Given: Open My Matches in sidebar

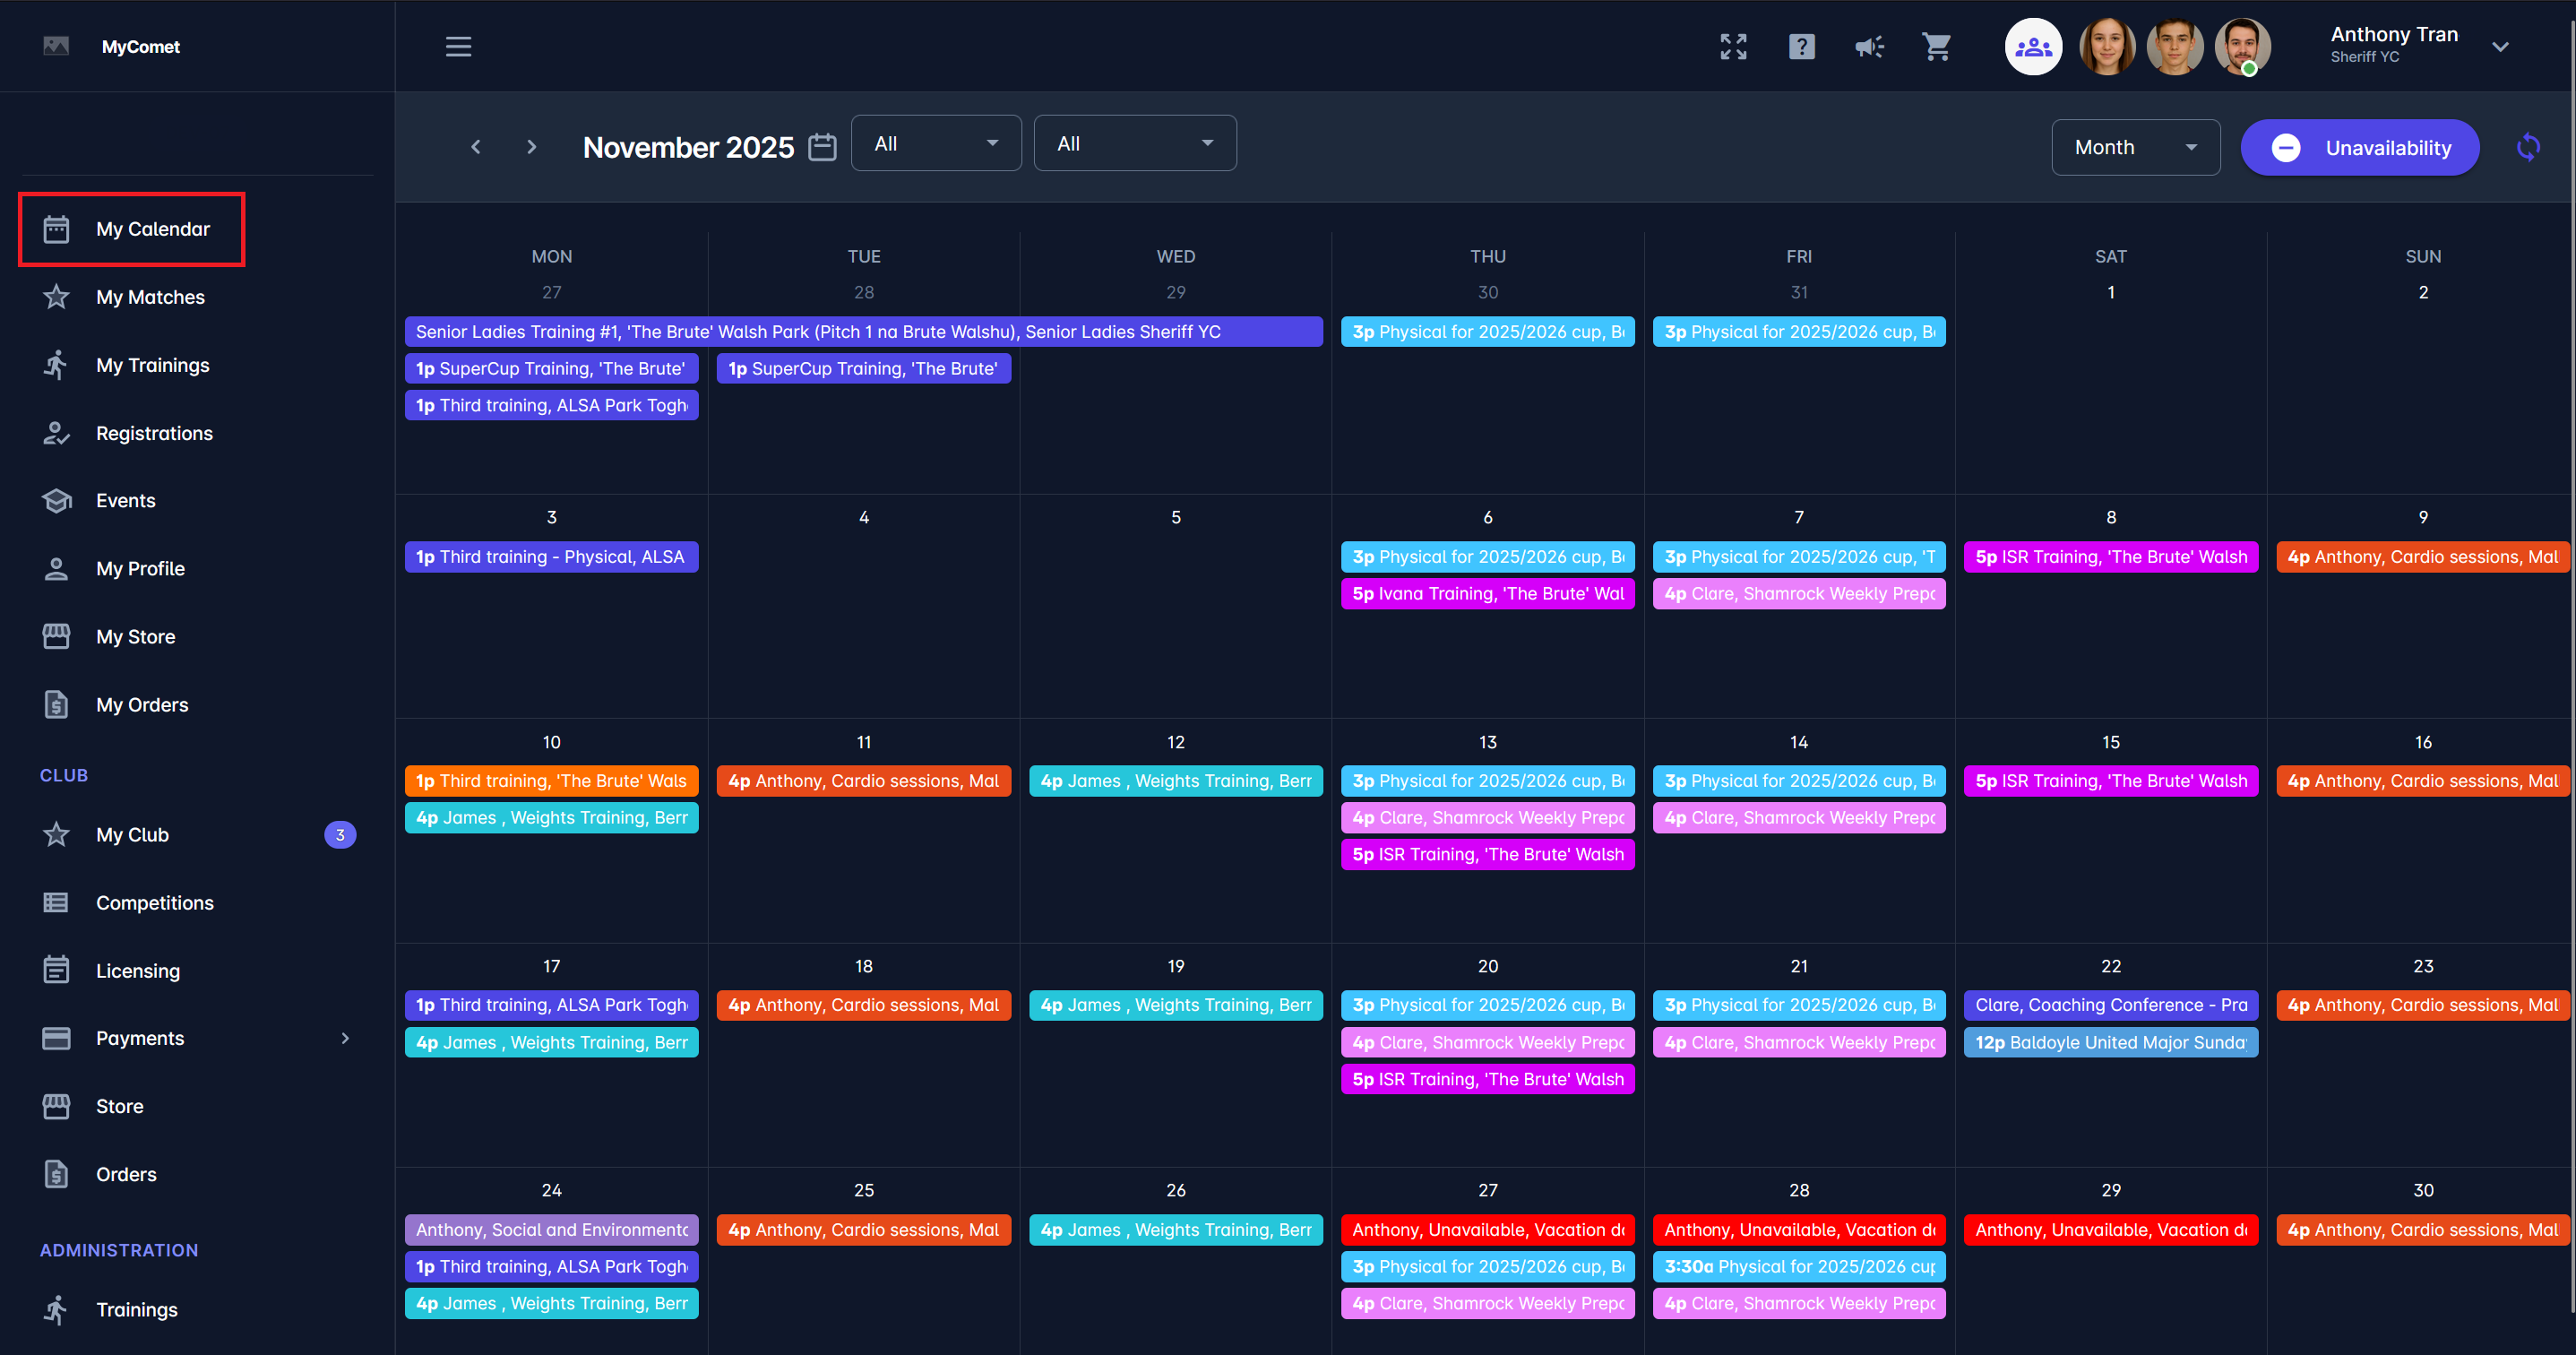Looking at the screenshot, I should pyautogui.click(x=150, y=297).
